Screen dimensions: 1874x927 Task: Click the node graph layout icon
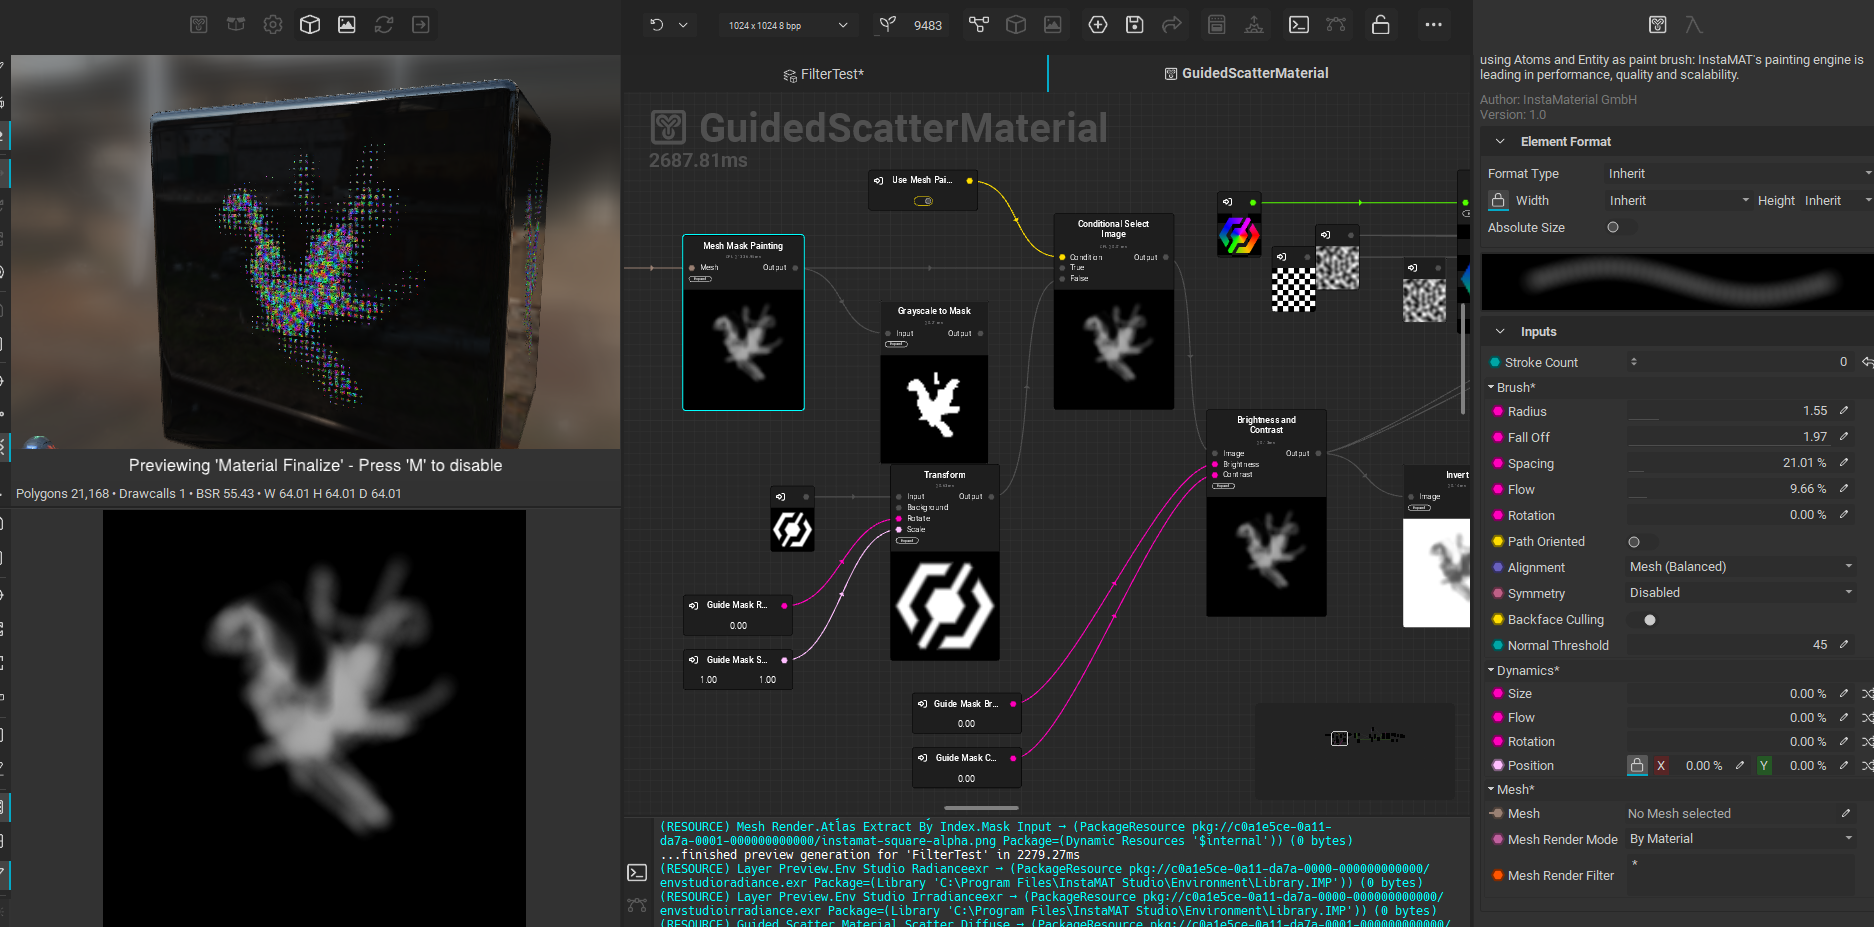tap(979, 25)
